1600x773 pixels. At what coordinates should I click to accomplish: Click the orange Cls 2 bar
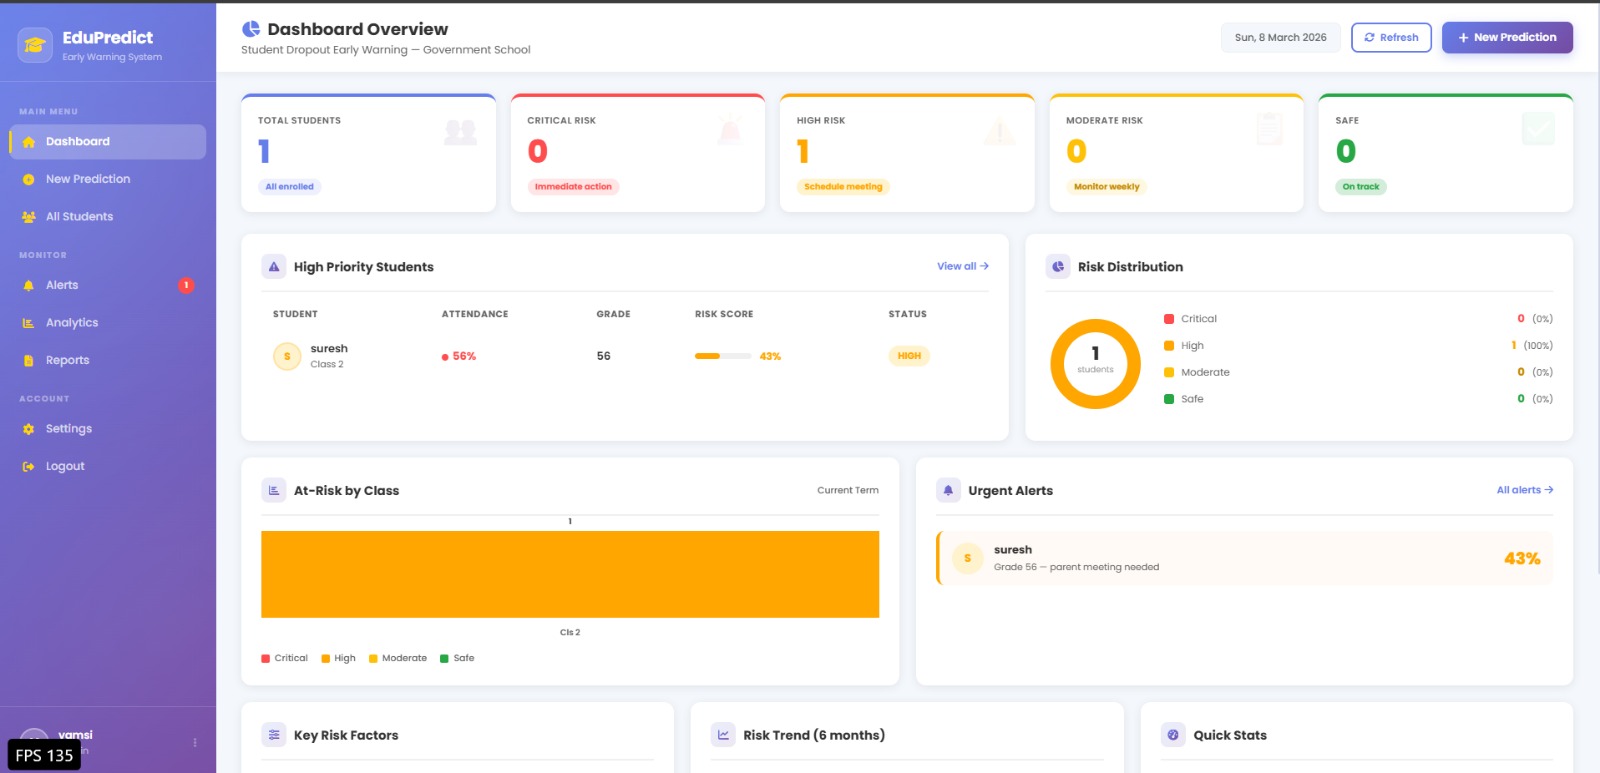click(x=570, y=574)
